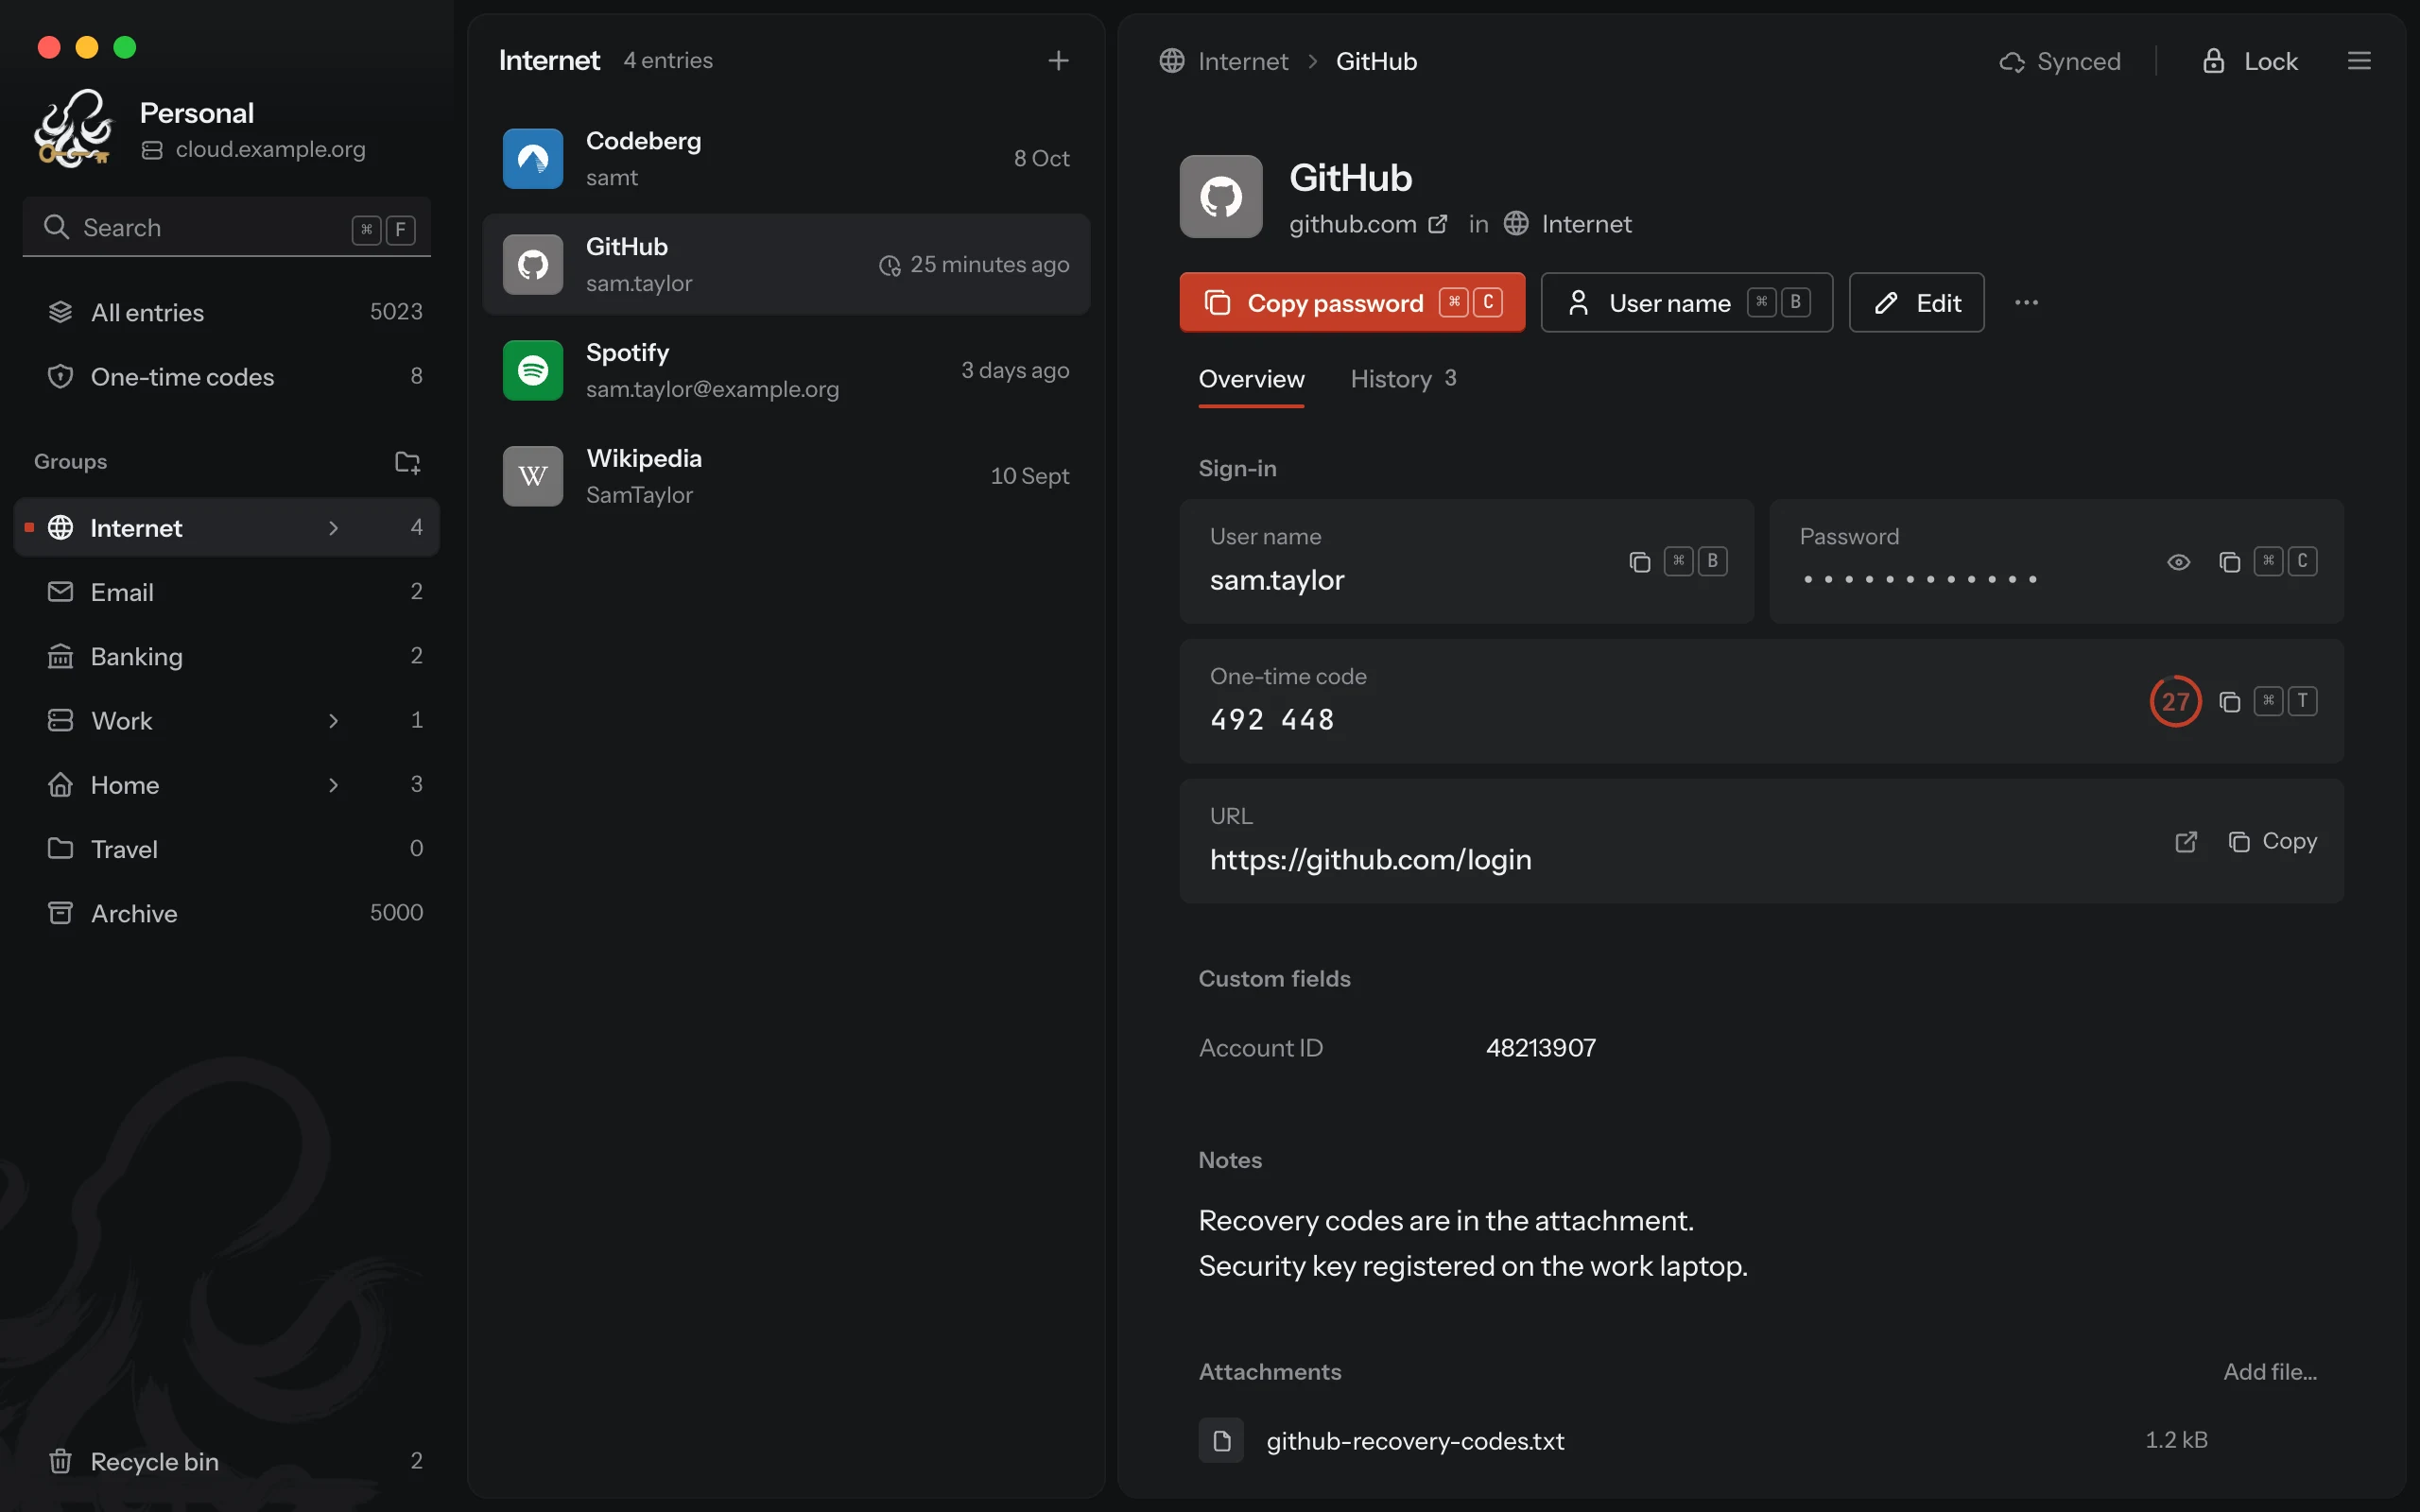
Task: Click the Synced cloud status
Action: coord(2059,61)
